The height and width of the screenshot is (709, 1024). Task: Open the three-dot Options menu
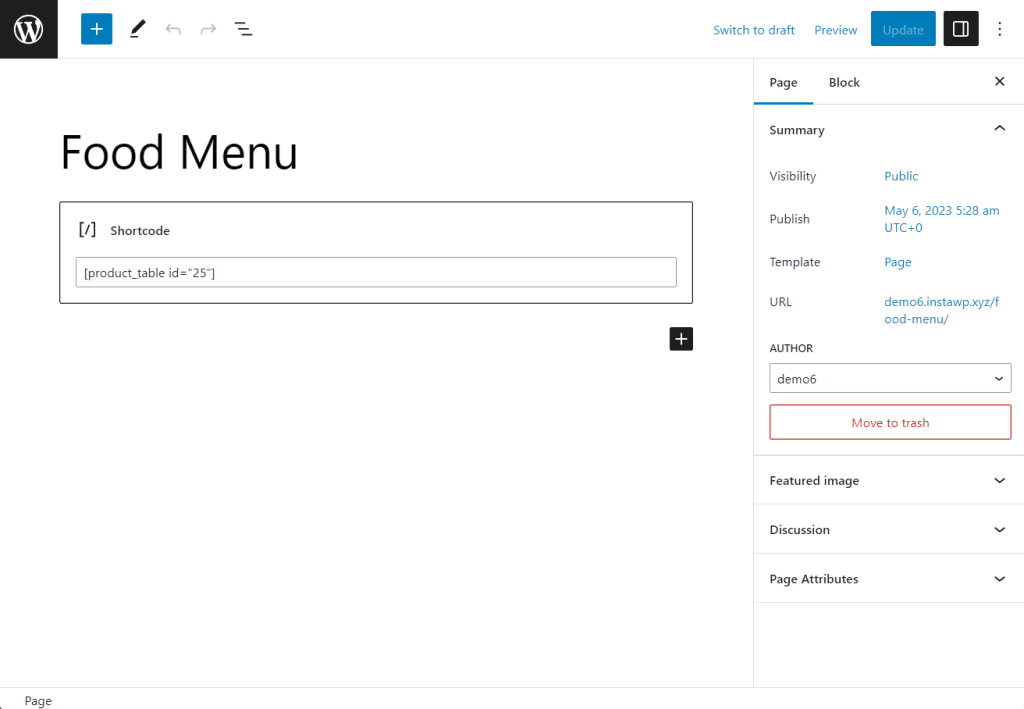pyautogui.click(x=999, y=29)
